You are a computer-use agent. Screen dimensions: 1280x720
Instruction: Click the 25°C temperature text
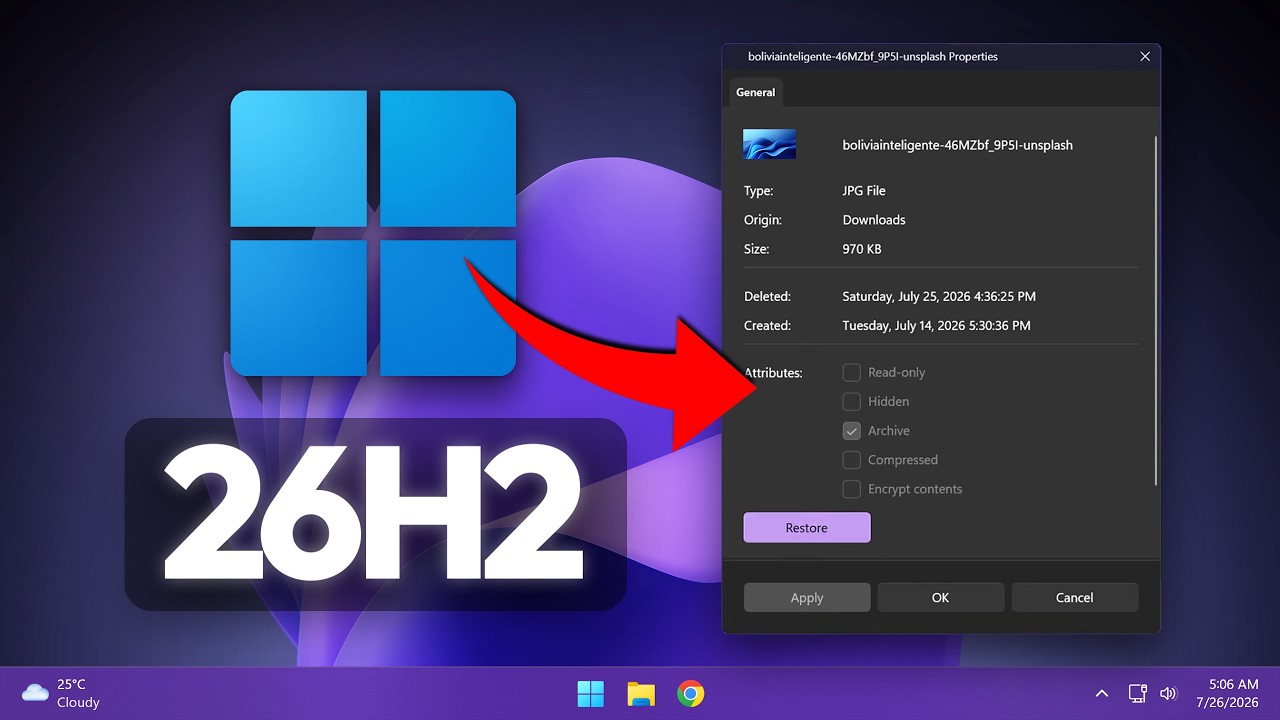[71, 684]
